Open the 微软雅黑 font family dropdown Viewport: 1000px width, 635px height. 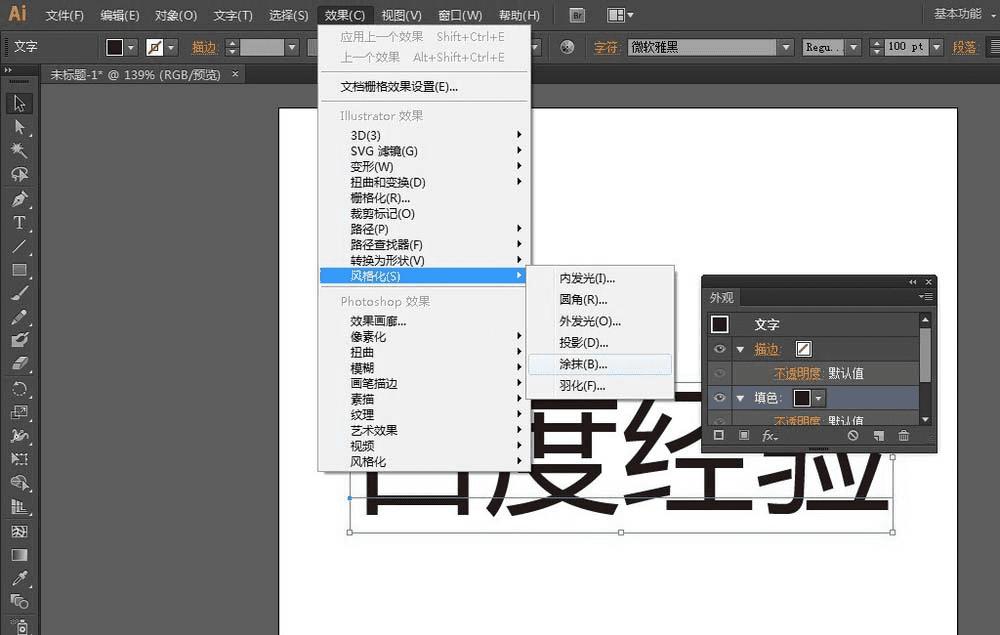pos(786,48)
